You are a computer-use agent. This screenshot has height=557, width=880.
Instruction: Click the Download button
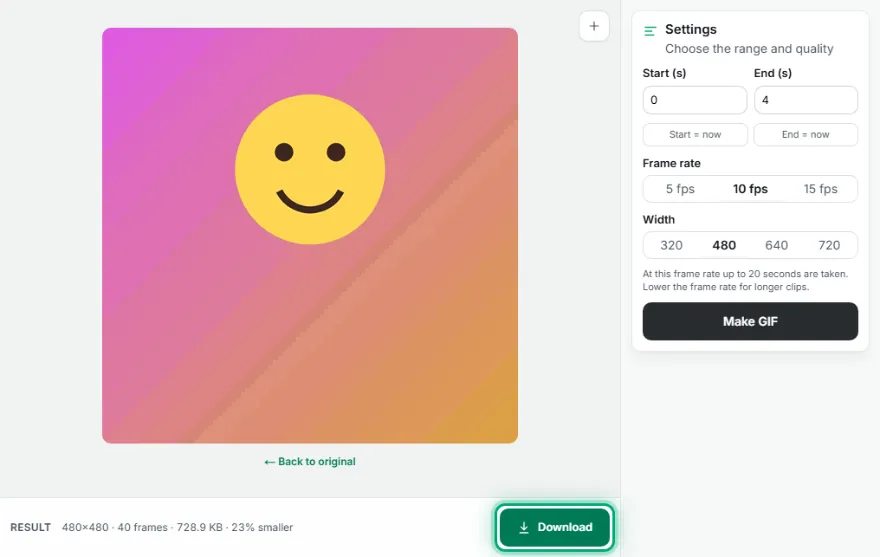pyautogui.click(x=554, y=527)
